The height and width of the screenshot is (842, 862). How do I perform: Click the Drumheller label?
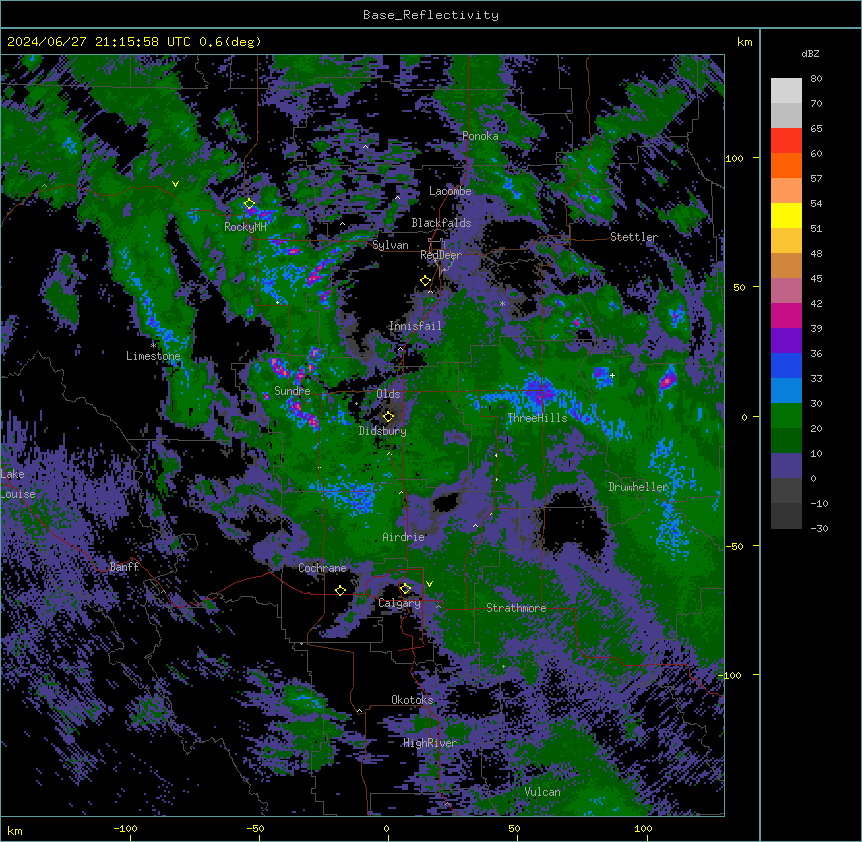(x=638, y=487)
